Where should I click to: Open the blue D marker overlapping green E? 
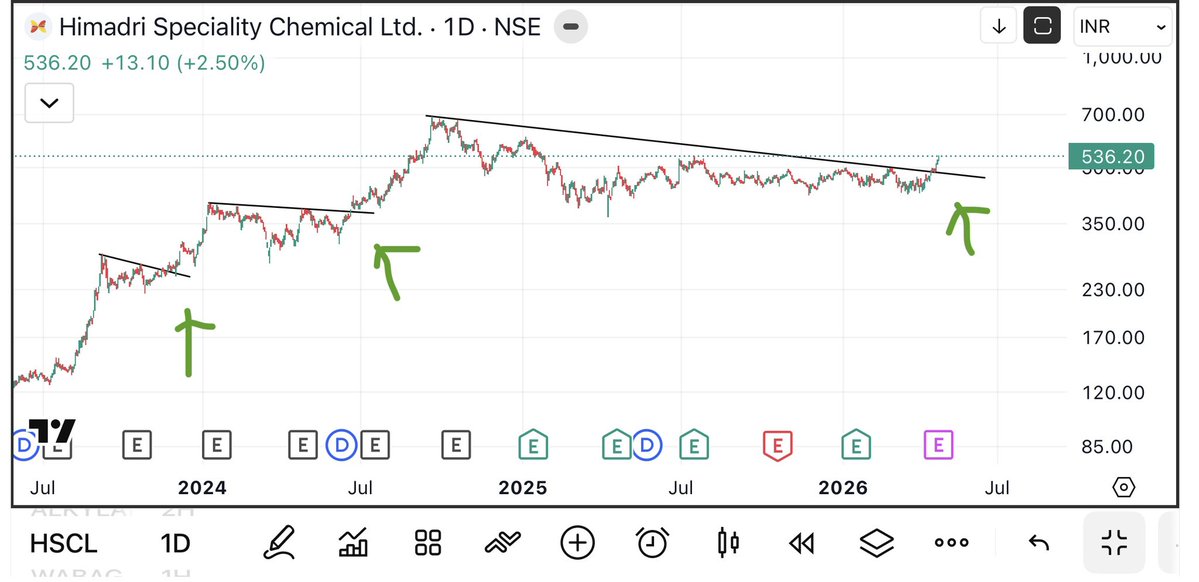point(647,444)
